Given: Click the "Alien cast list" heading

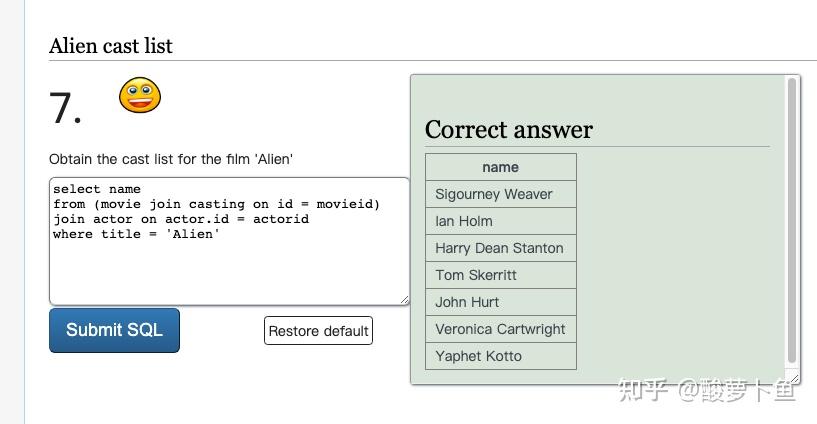Looking at the screenshot, I should point(111,46).
